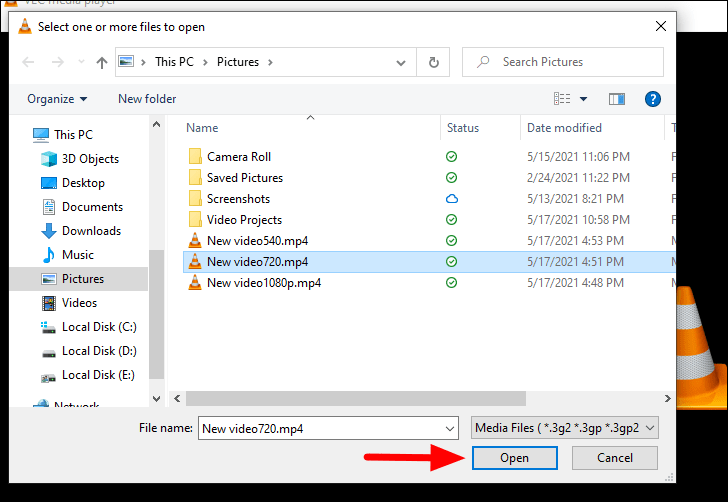Image resolution: width=728 pixels, height=502 pixels.
Task: Refresh the Pictures folder listing
Action: [433, 62]
